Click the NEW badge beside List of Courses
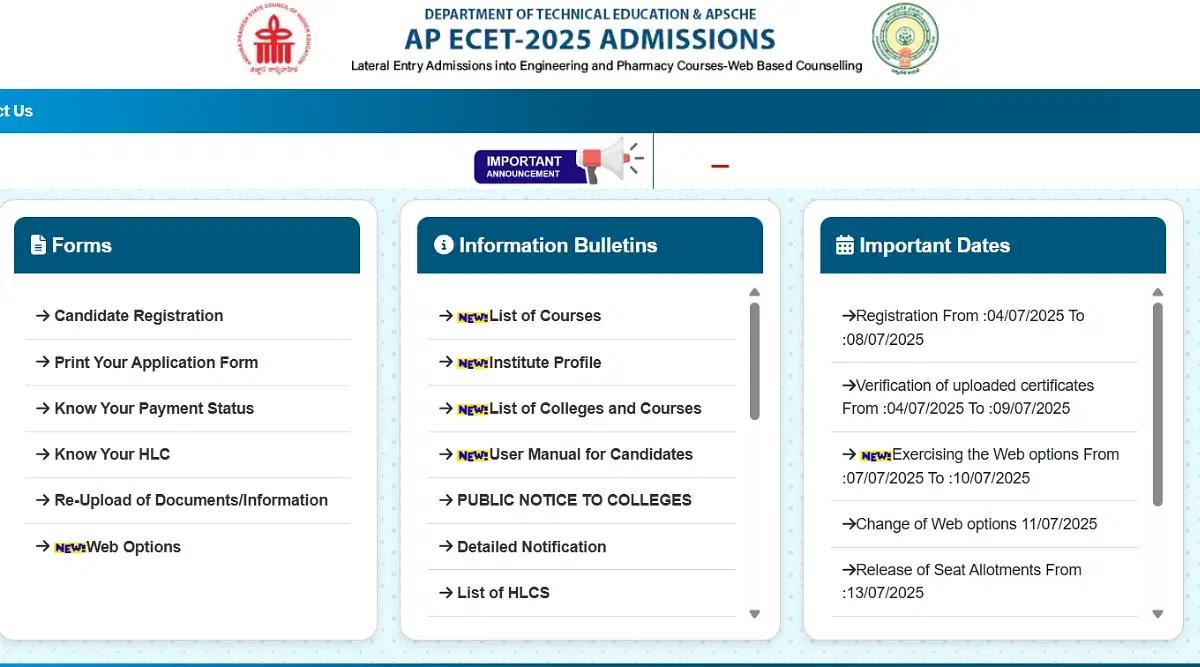 point(473,317)
